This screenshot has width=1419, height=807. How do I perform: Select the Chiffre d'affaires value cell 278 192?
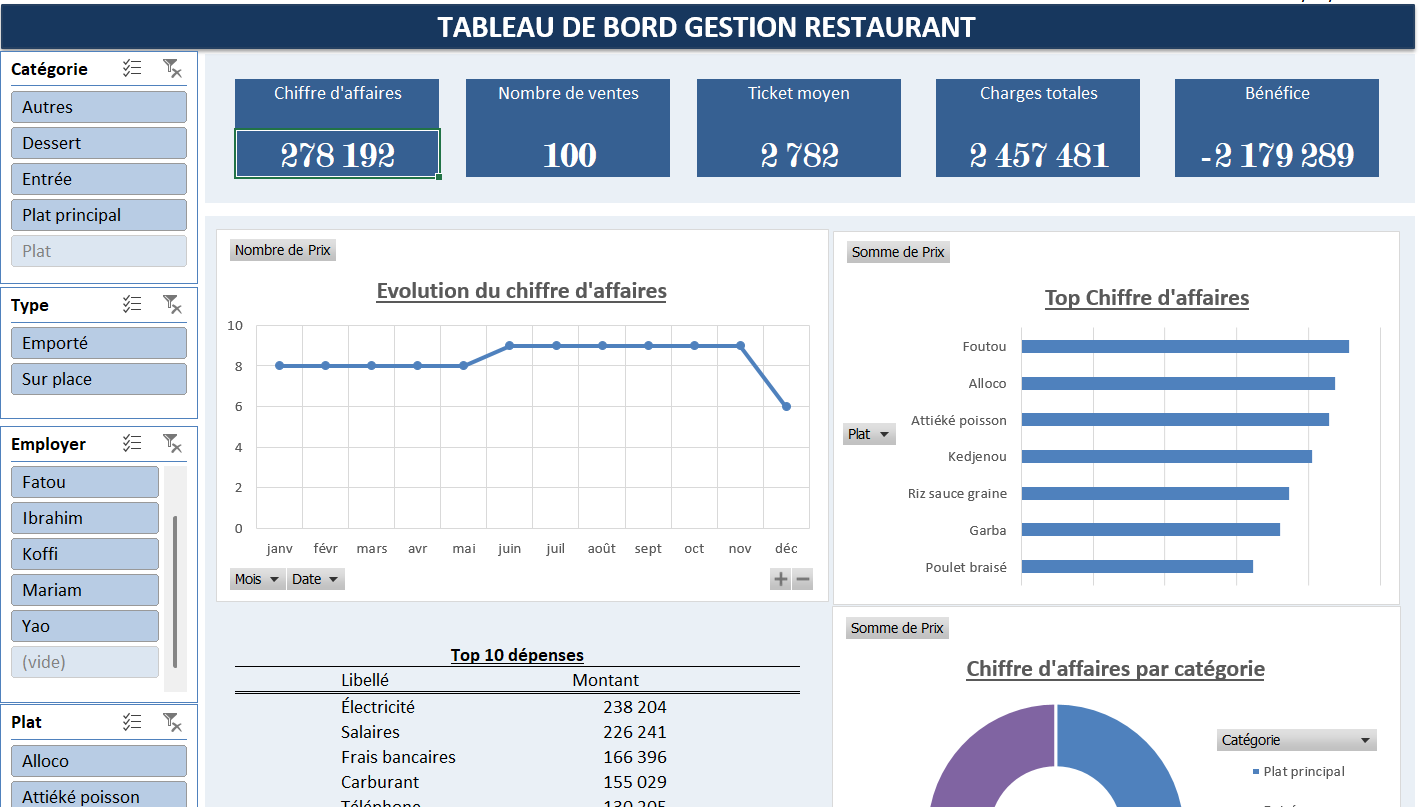337,154
